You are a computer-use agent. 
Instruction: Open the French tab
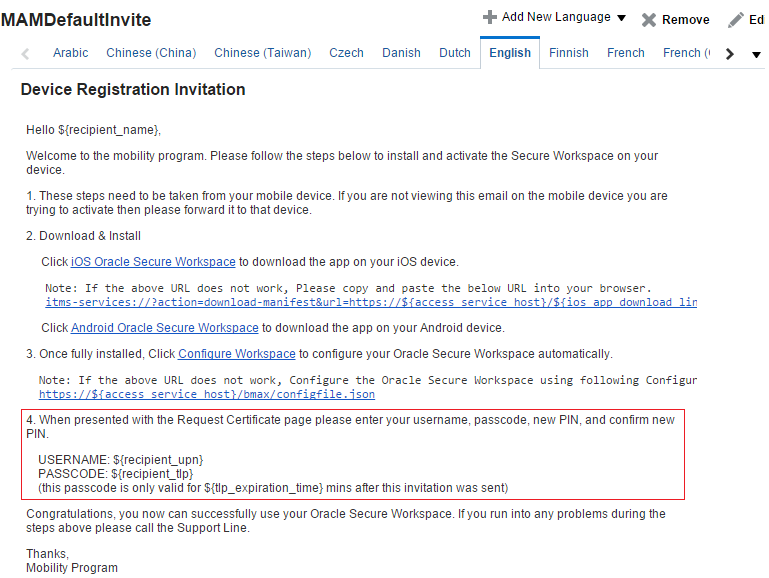point(625,53)
